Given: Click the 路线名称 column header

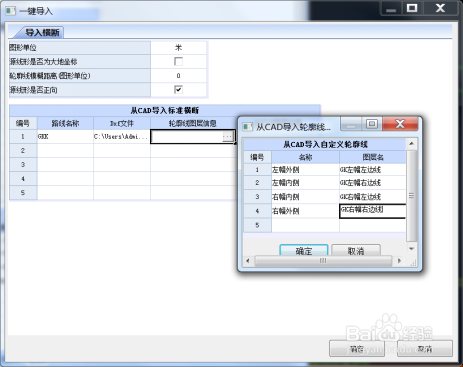Looking at the screenshot, I should pyautogui.click(x=65, y=123).
